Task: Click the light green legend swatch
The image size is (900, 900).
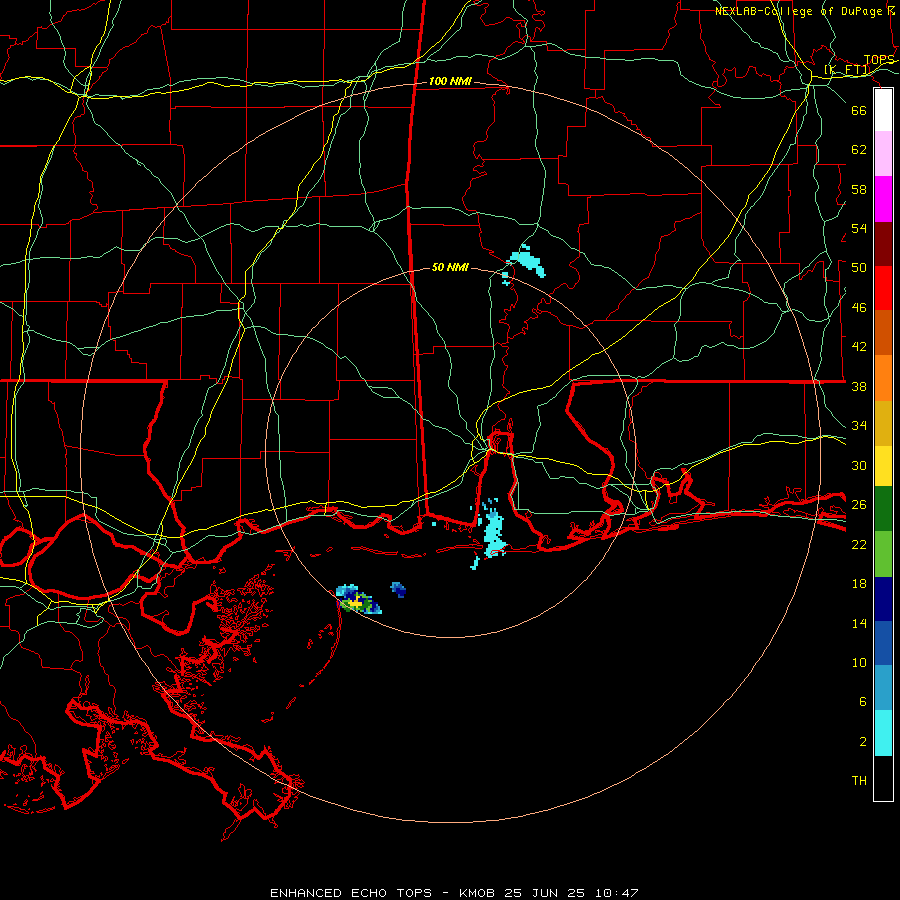Action: point(883,554)
